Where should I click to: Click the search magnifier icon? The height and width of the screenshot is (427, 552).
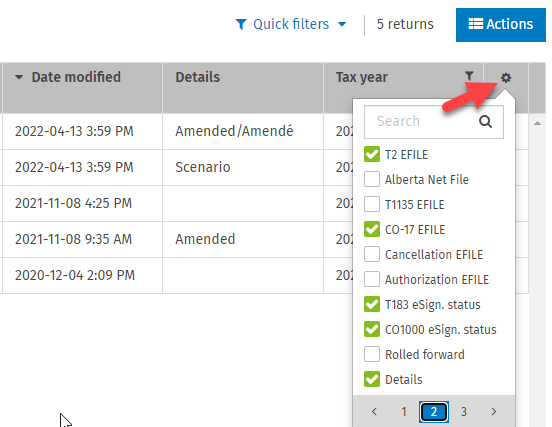coord(485,121)
